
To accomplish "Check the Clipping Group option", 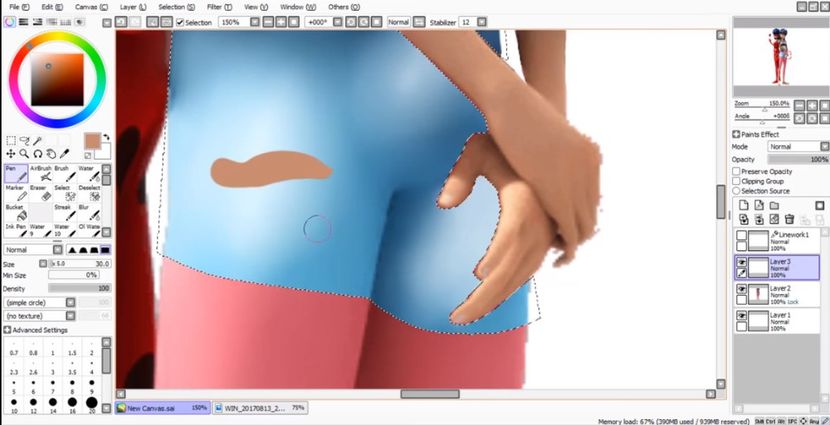I will (x=737, y=181).
